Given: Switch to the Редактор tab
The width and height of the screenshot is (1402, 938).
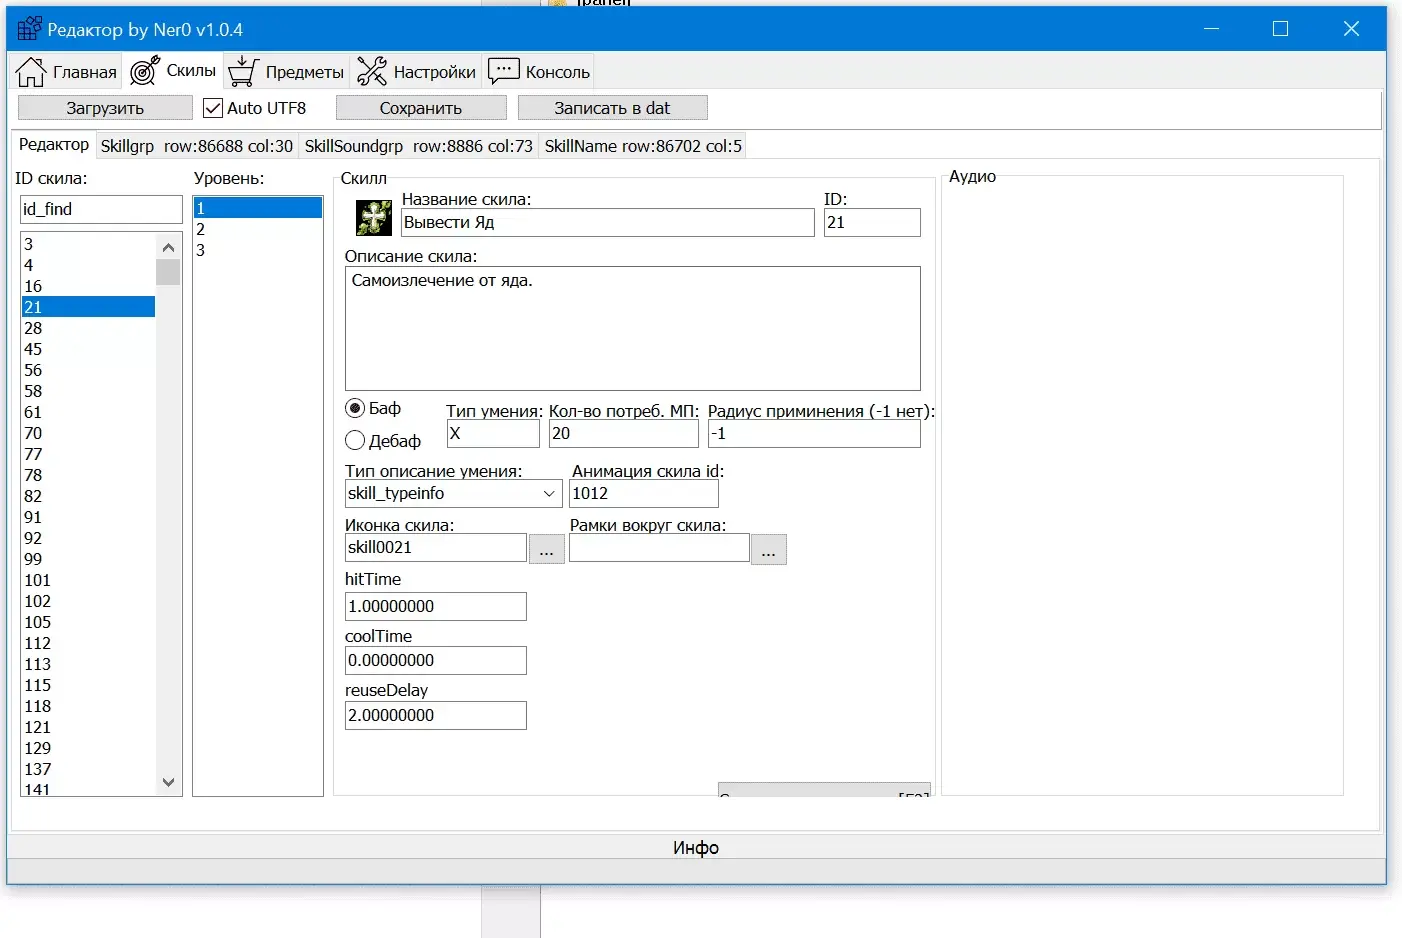Looking at the screenshot, I should point(54,144).
